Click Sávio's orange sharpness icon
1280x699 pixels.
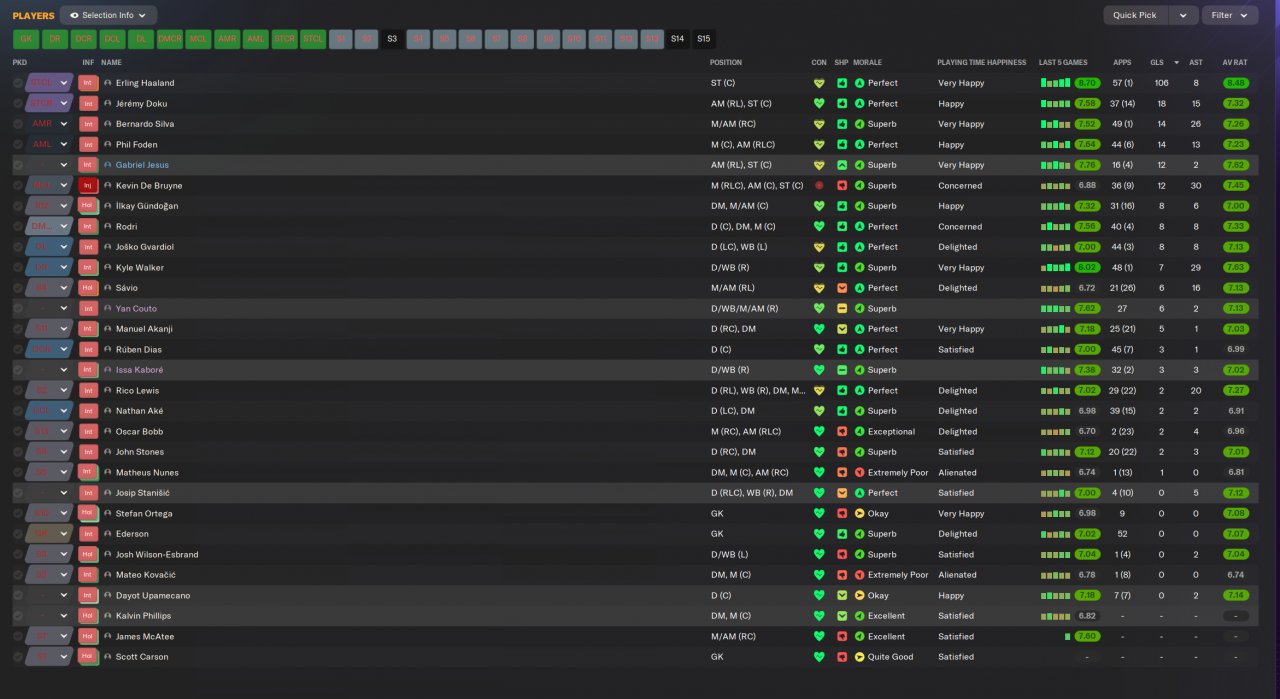point(842,288)
